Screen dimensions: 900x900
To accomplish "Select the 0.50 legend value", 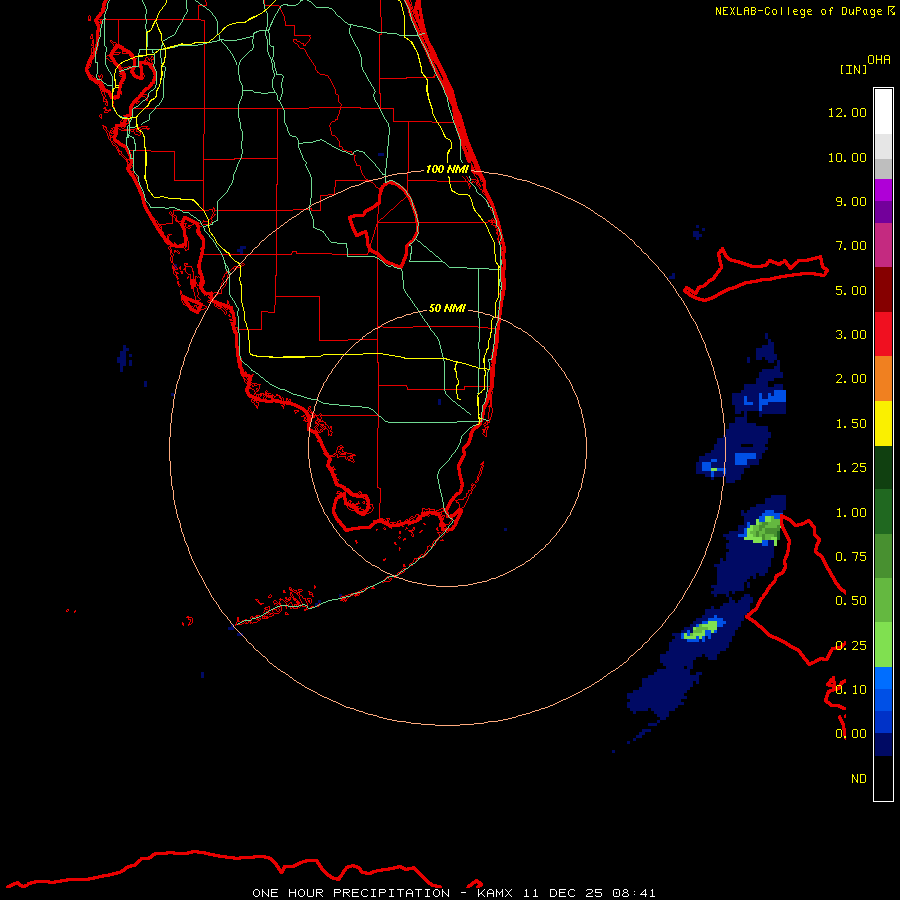I will pos(851,601).
